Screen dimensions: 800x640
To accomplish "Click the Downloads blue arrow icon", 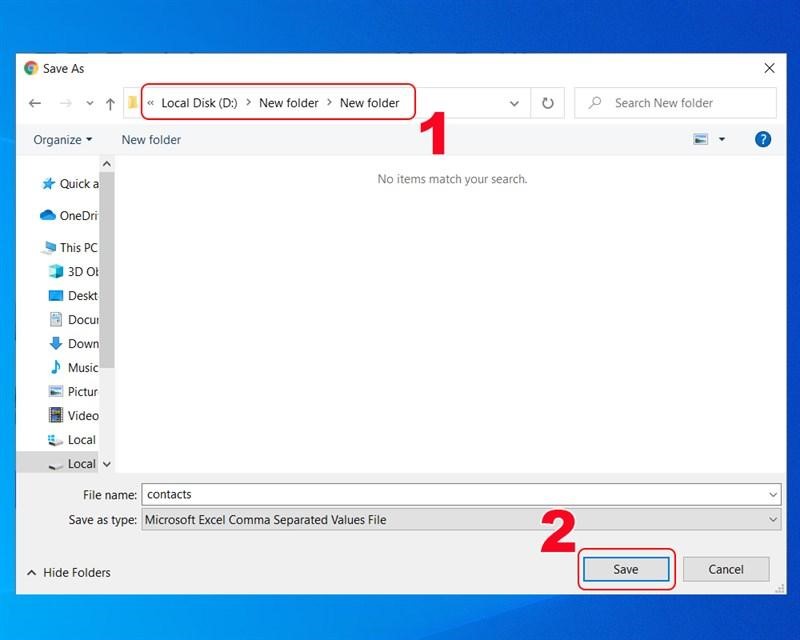I will (56, 343).
